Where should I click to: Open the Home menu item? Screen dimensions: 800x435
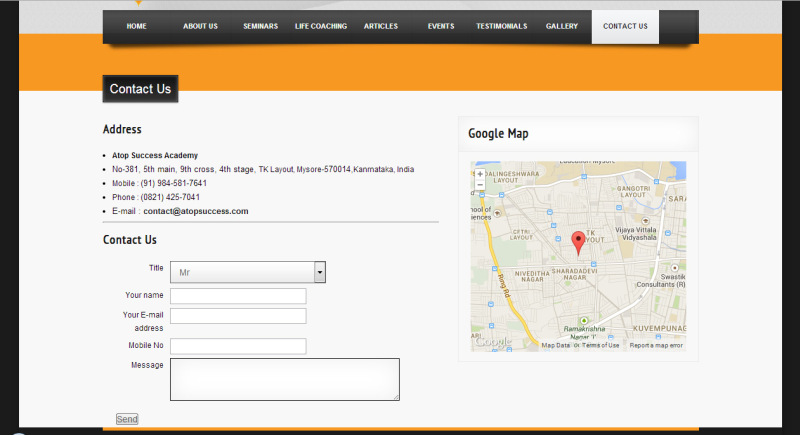pyautogui.click(x=136, y=26)
